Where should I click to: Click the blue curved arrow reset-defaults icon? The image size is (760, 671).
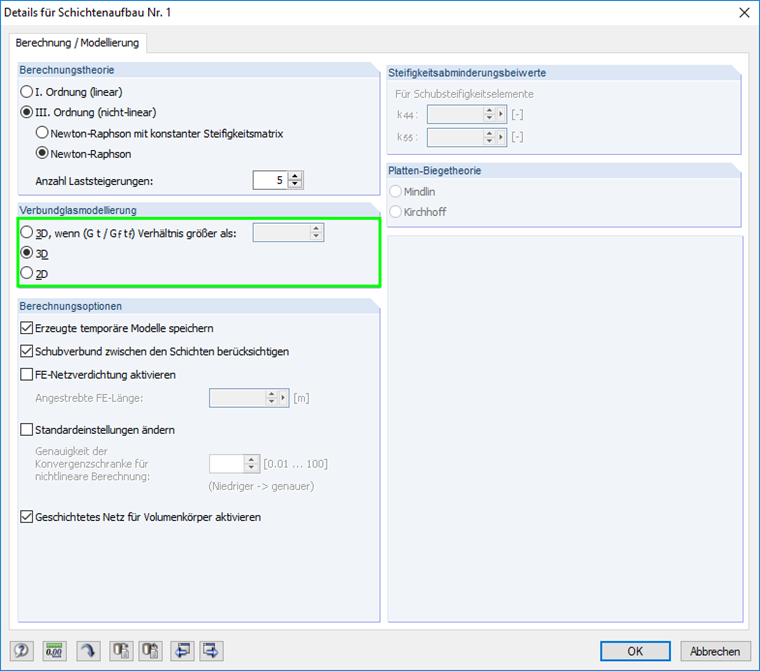[x=88, y=651]
